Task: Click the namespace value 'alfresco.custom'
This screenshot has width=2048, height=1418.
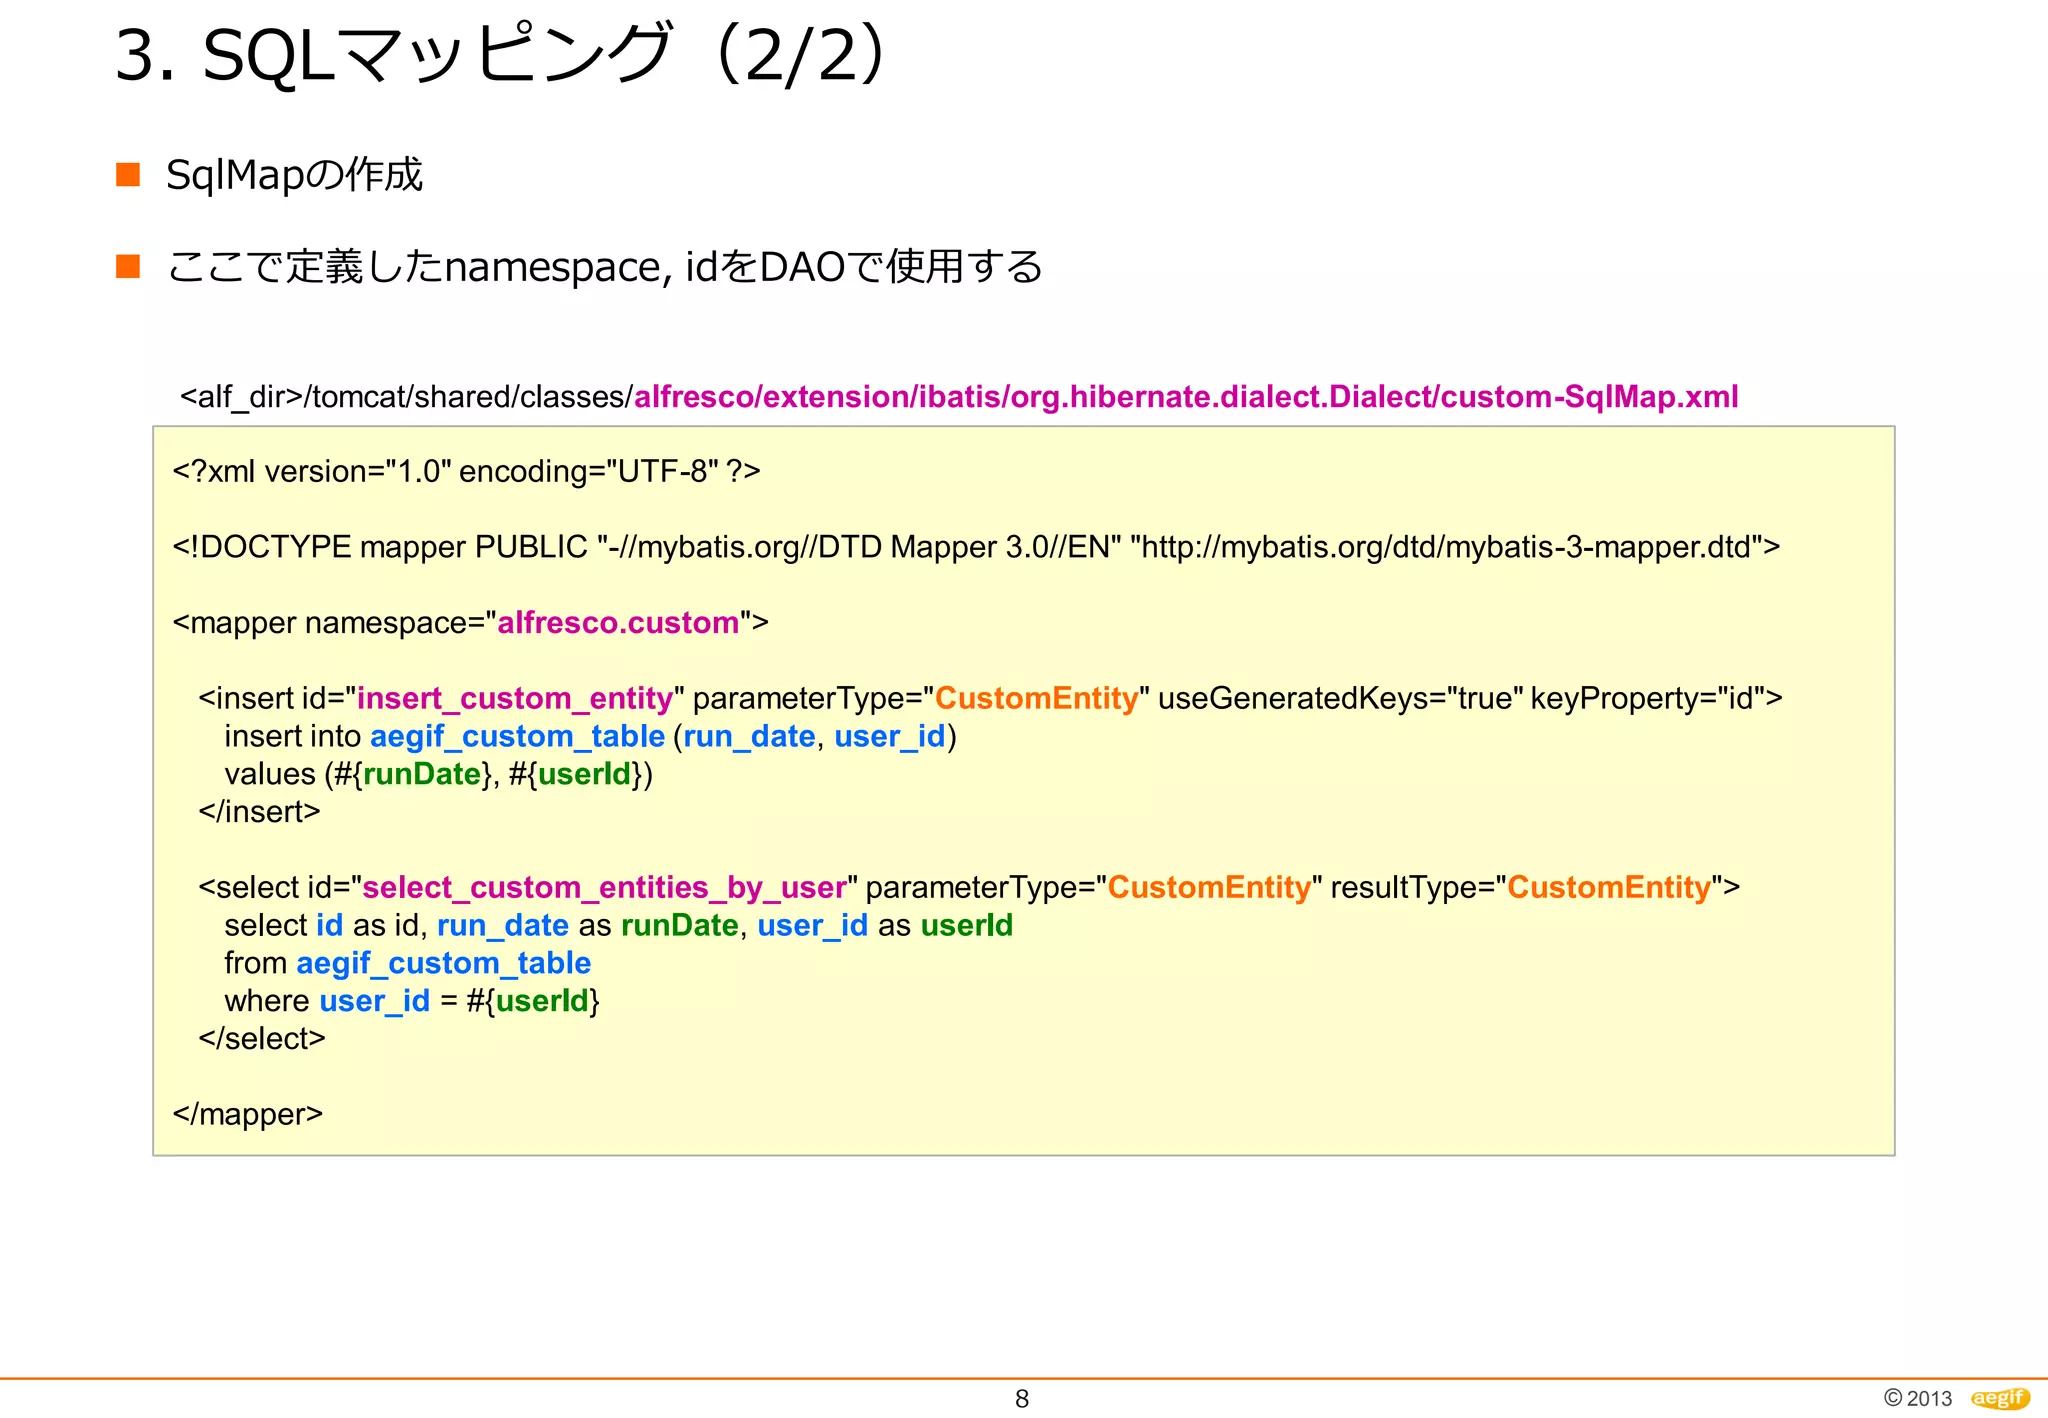Action: pyautogui.click(x=618, y=623)
